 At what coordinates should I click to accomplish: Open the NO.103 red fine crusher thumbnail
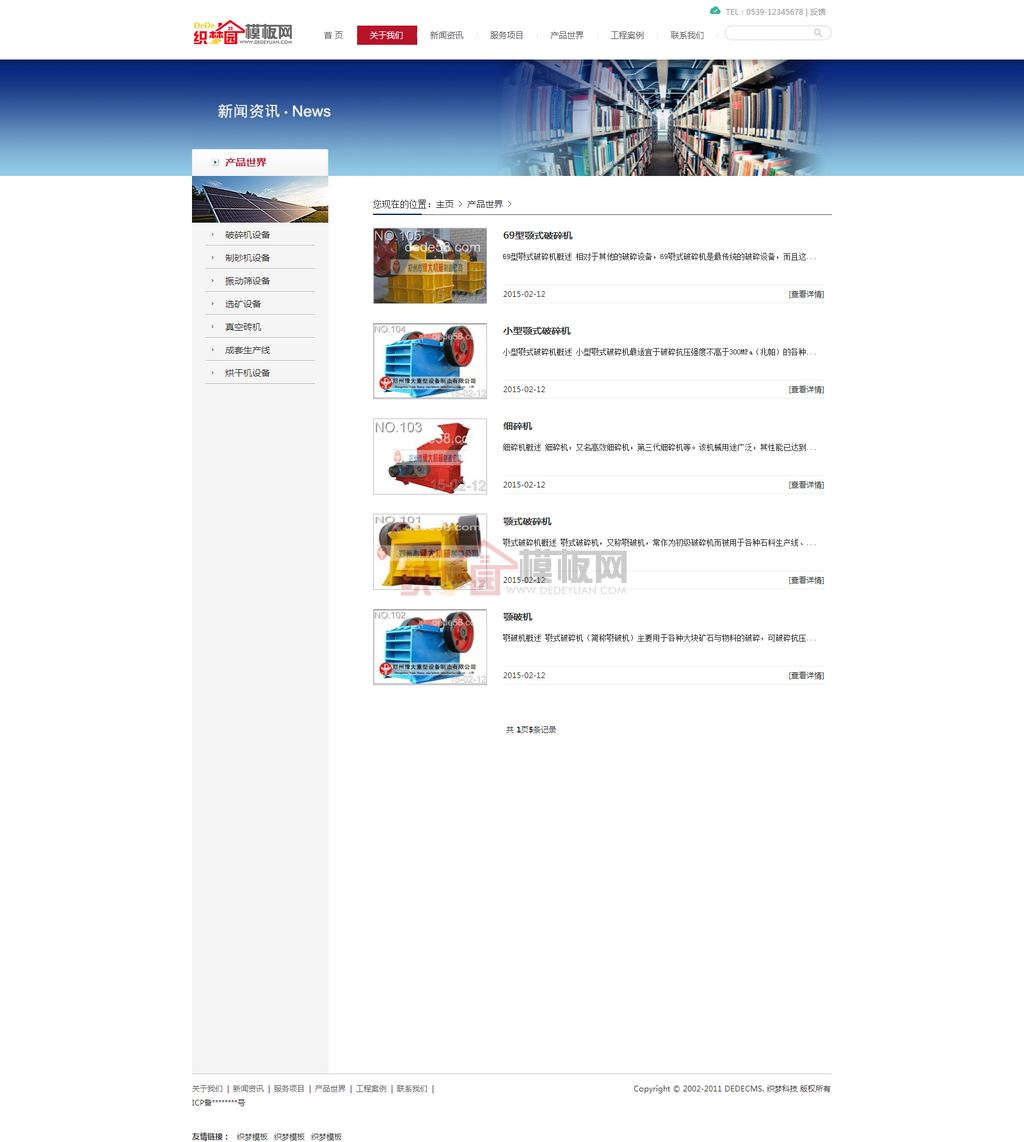click(430, 456)
